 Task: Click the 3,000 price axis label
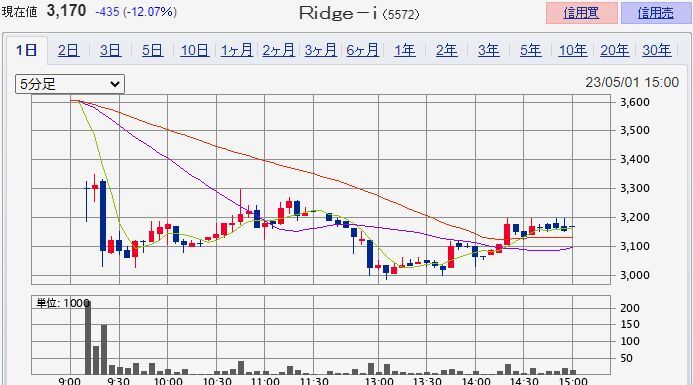click(635, 275)
